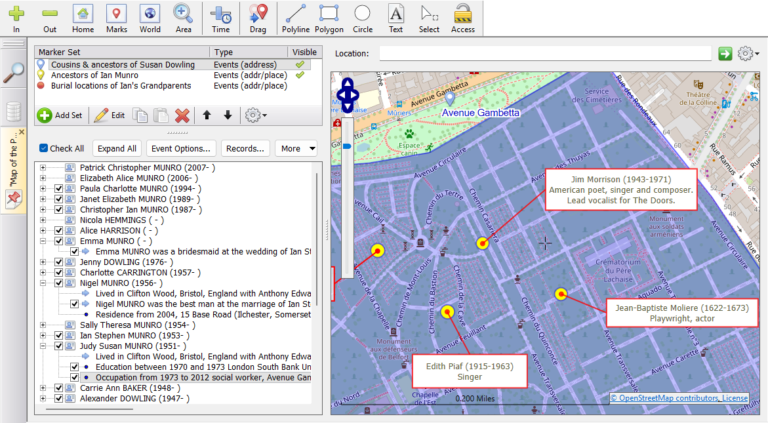Image resolution: width=768 pixels, height=423 pixels.
Task: Click the map pan navigation control
Action: (347, 95)
